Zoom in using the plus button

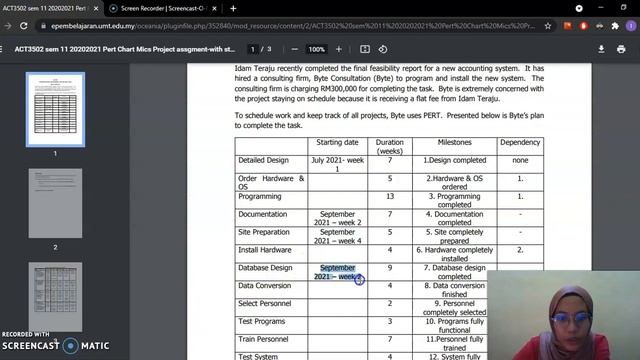click(x=339, y=49)
